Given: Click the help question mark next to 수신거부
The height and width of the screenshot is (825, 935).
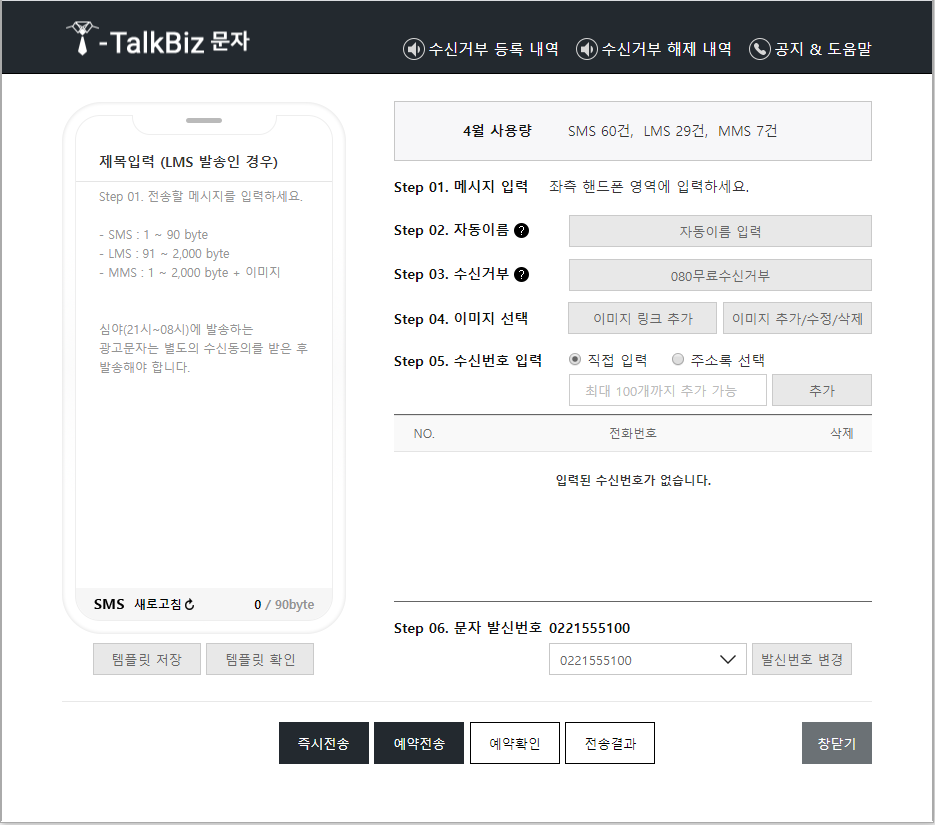Looking at the screenshot, I should click(521, 275).
